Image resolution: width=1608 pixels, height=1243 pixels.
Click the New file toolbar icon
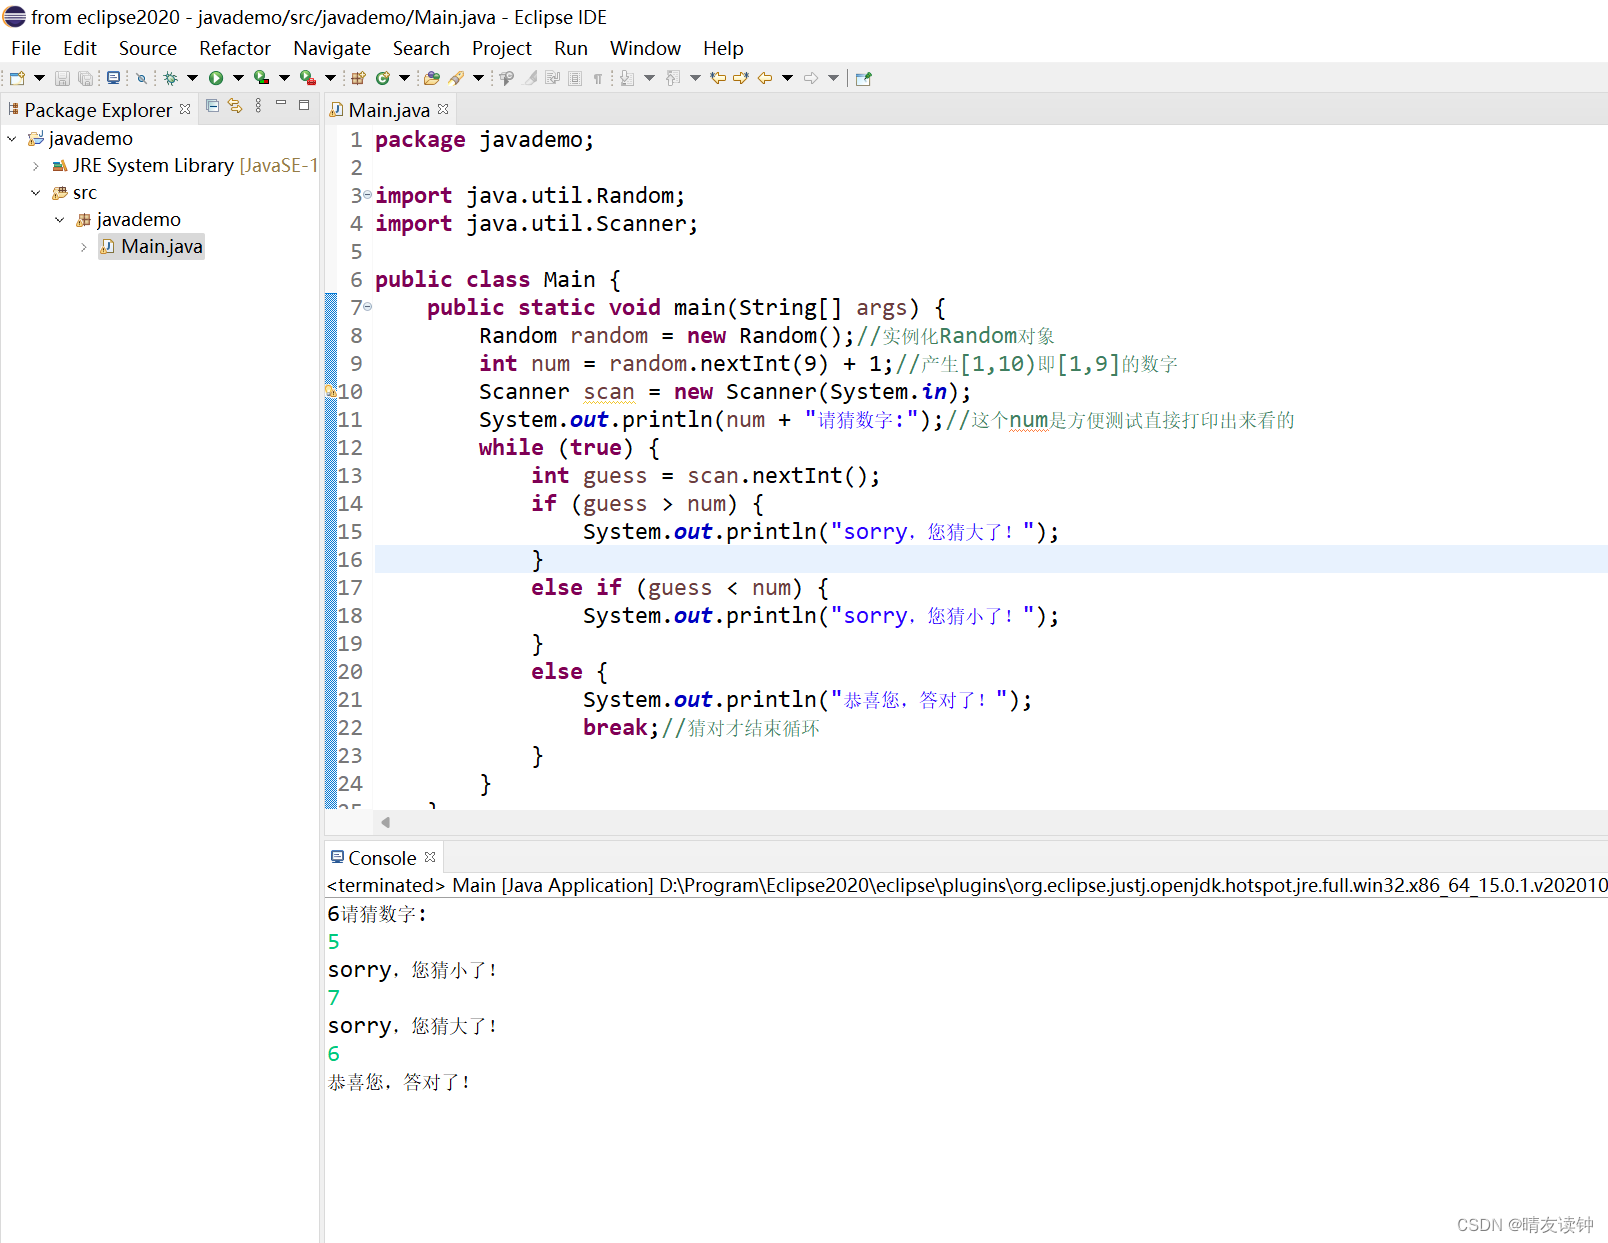pyautogui.click(x=17, y=78)
